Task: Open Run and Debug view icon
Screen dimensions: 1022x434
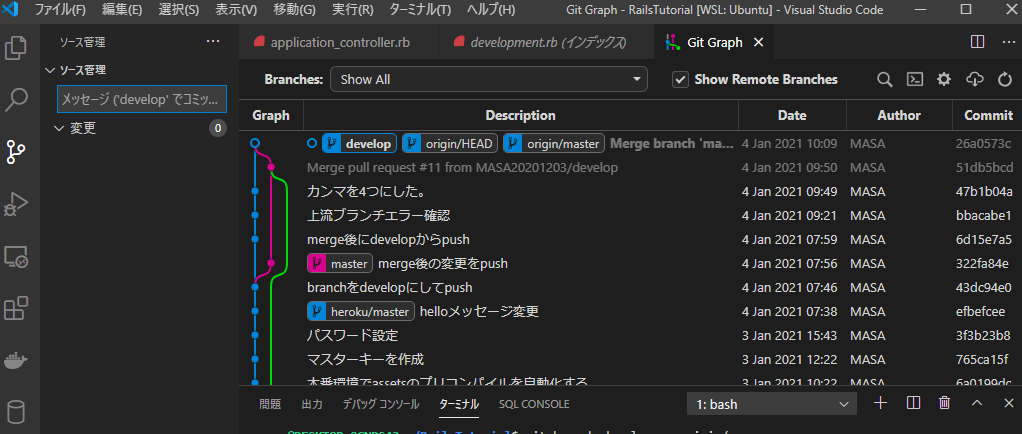Action: pos(16,203)
